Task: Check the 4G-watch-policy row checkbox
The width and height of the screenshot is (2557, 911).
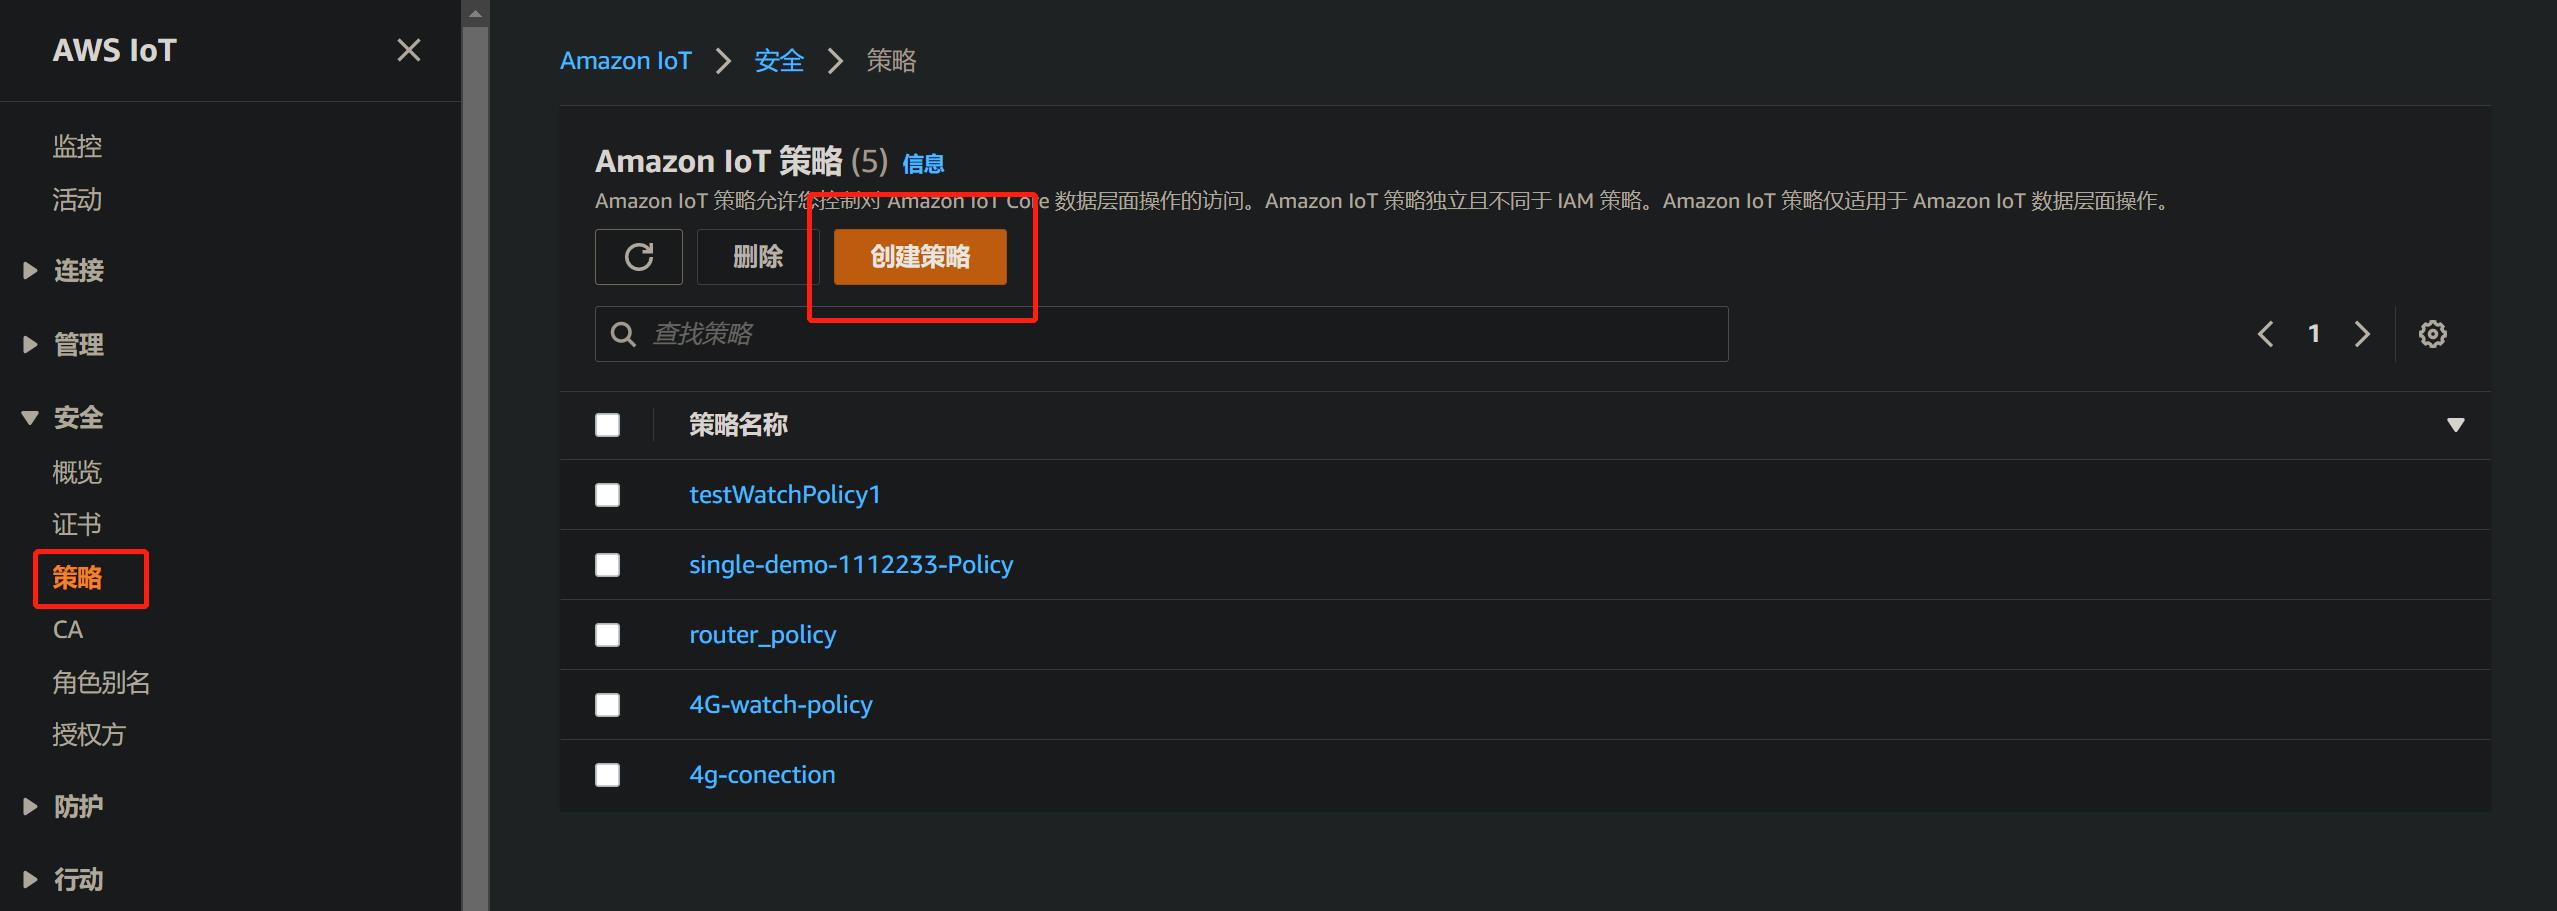Action: 607,705
